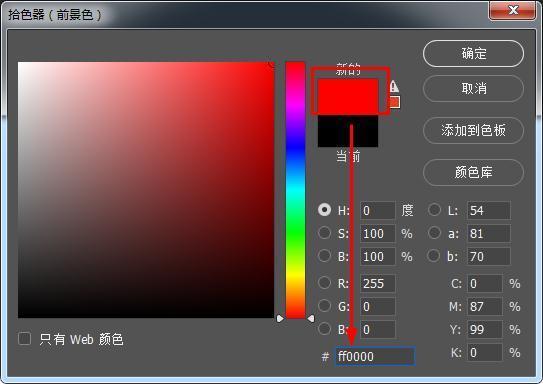Click the current black color preview

pos(348,131)
